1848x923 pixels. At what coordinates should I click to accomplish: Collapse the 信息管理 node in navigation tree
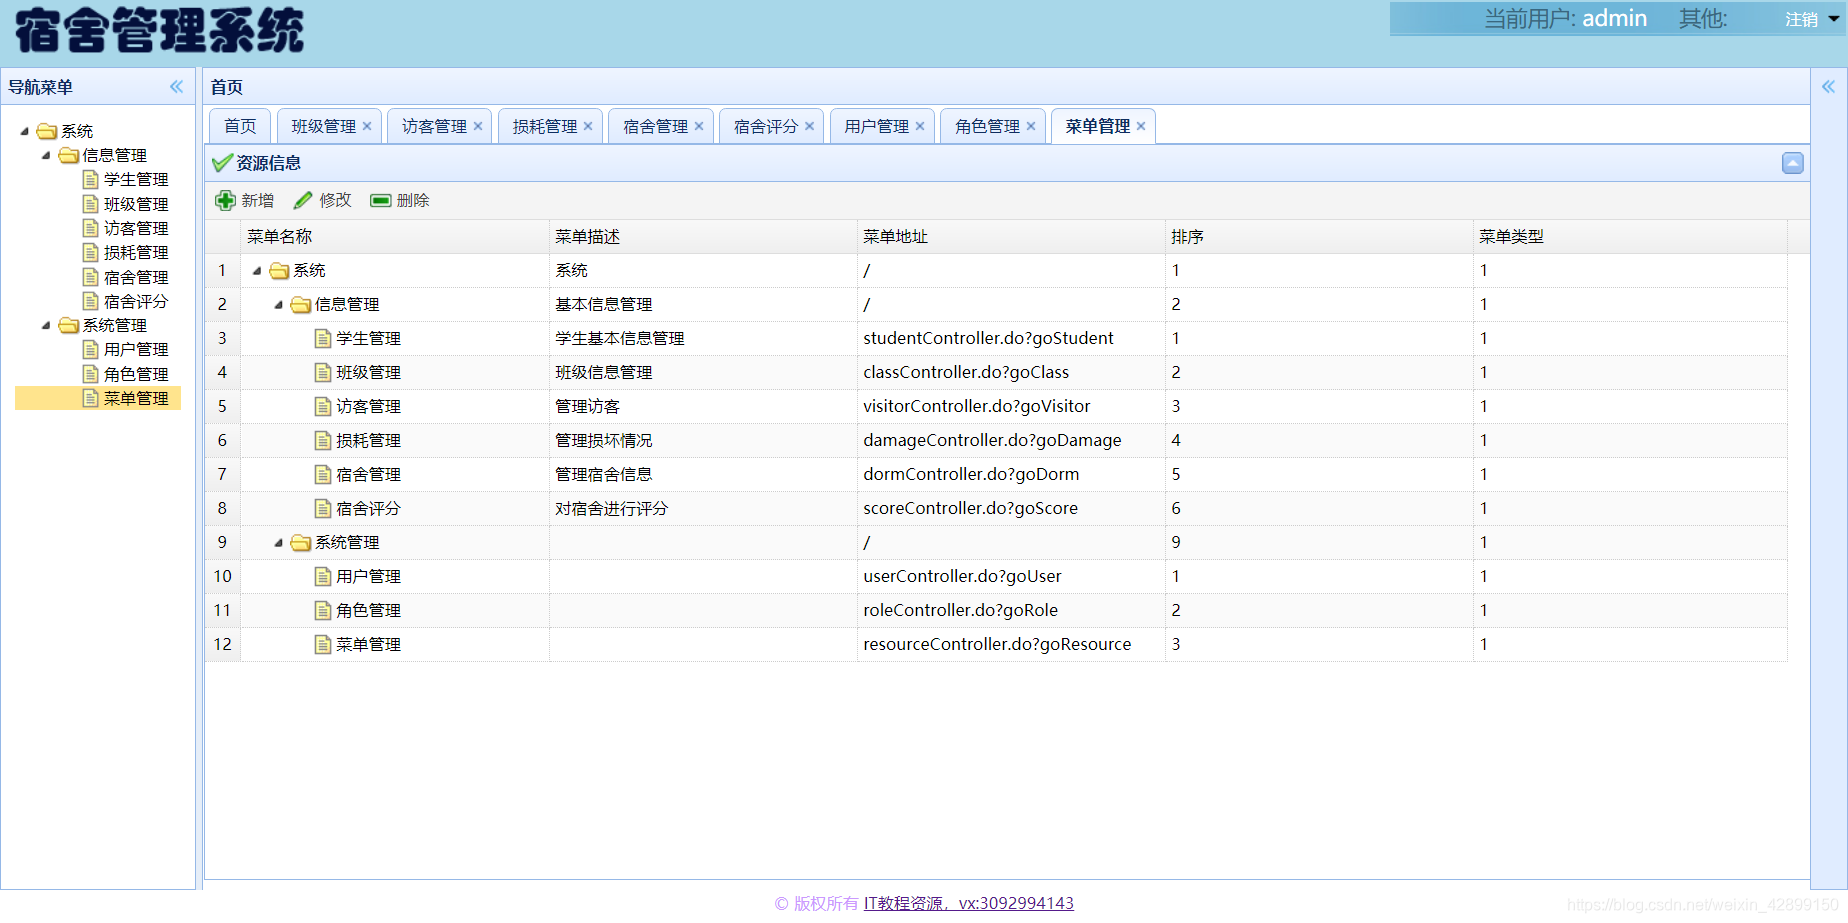click(x=46, y=155)
